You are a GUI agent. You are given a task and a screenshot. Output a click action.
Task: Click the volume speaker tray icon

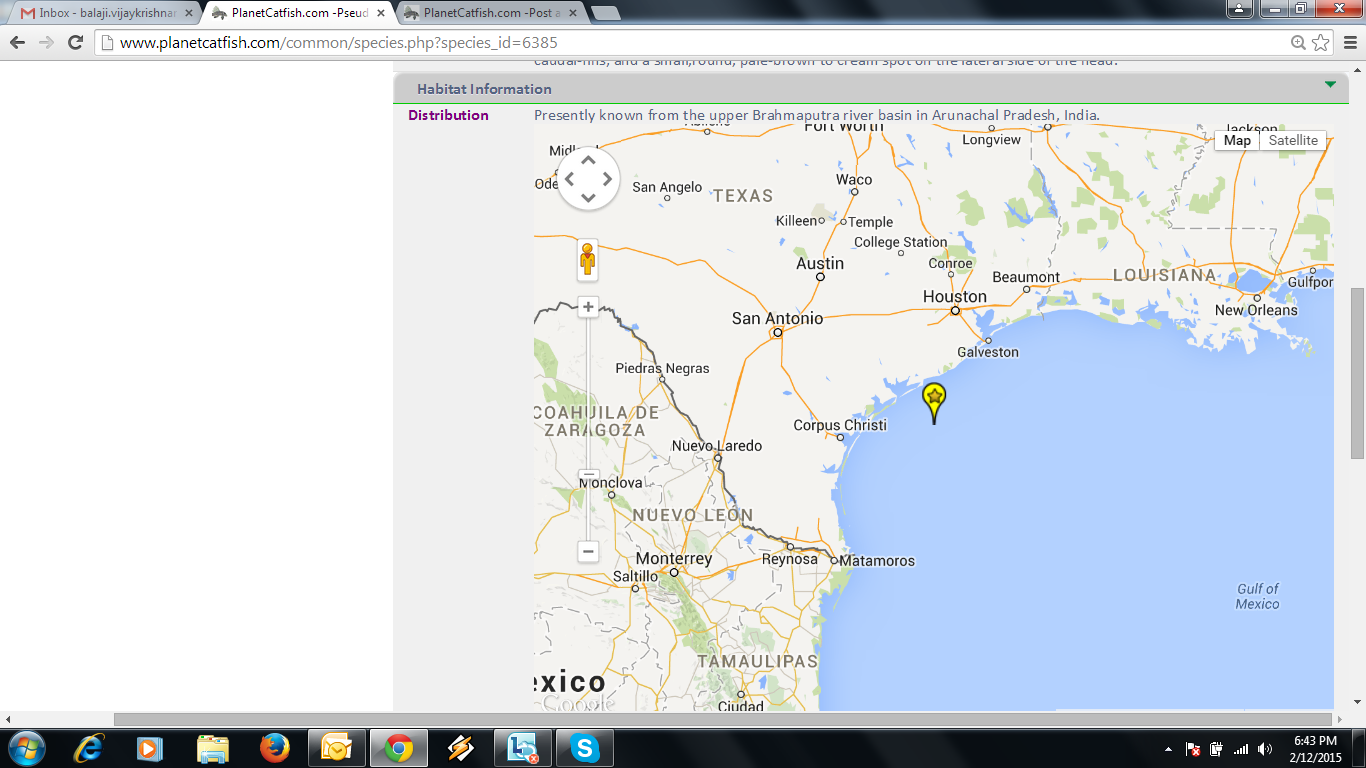1265,749
